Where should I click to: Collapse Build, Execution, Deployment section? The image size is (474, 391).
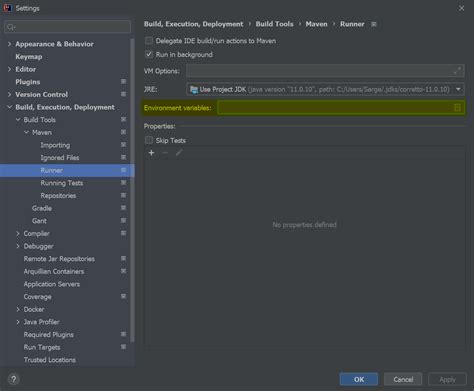[x=9, y=107]
